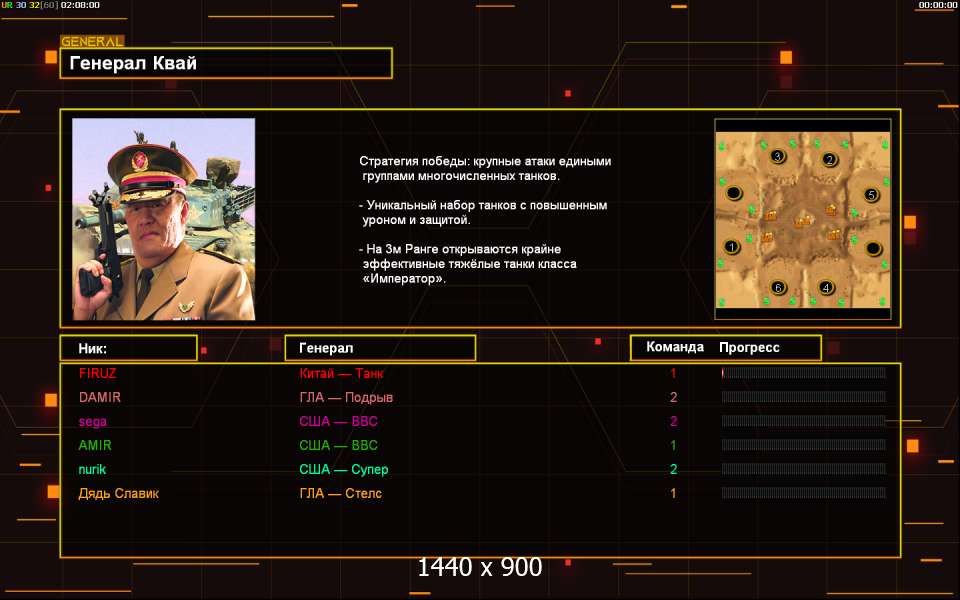Image resolution: width=960 pixels, height=600 pixels.
Task: Click ГЛА — Подрыв general entry
Action: point(346,397)
